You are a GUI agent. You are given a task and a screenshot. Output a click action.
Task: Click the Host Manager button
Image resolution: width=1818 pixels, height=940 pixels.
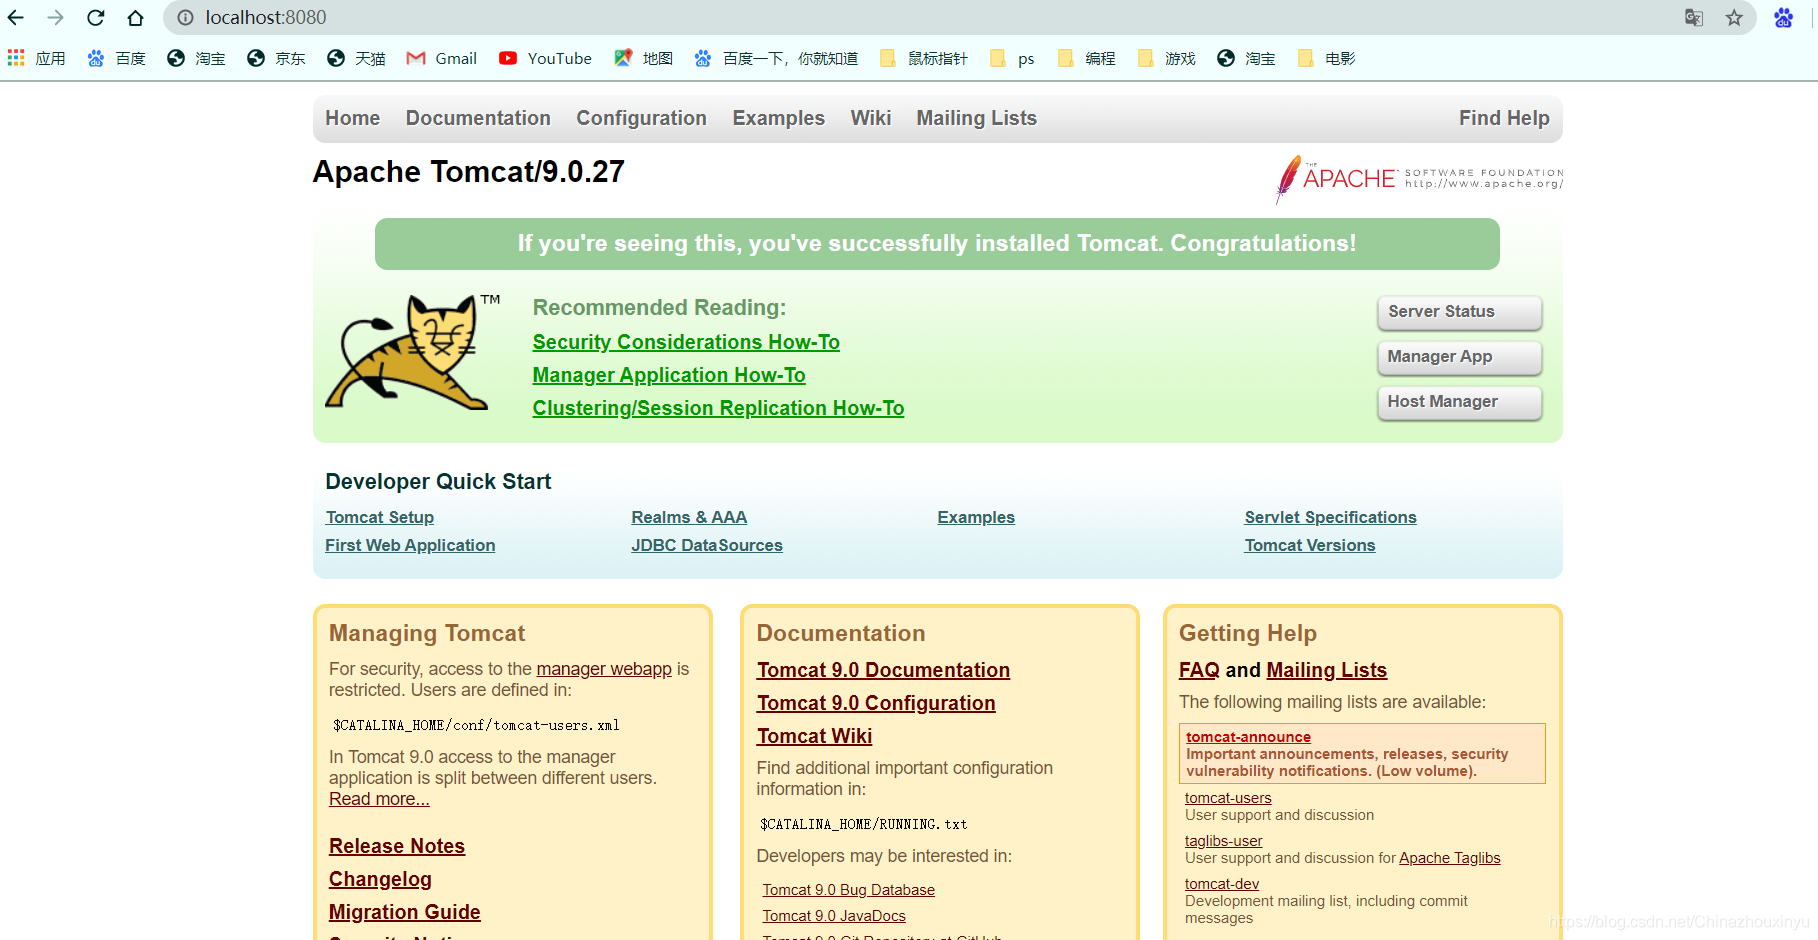(x=1460, y=402)
